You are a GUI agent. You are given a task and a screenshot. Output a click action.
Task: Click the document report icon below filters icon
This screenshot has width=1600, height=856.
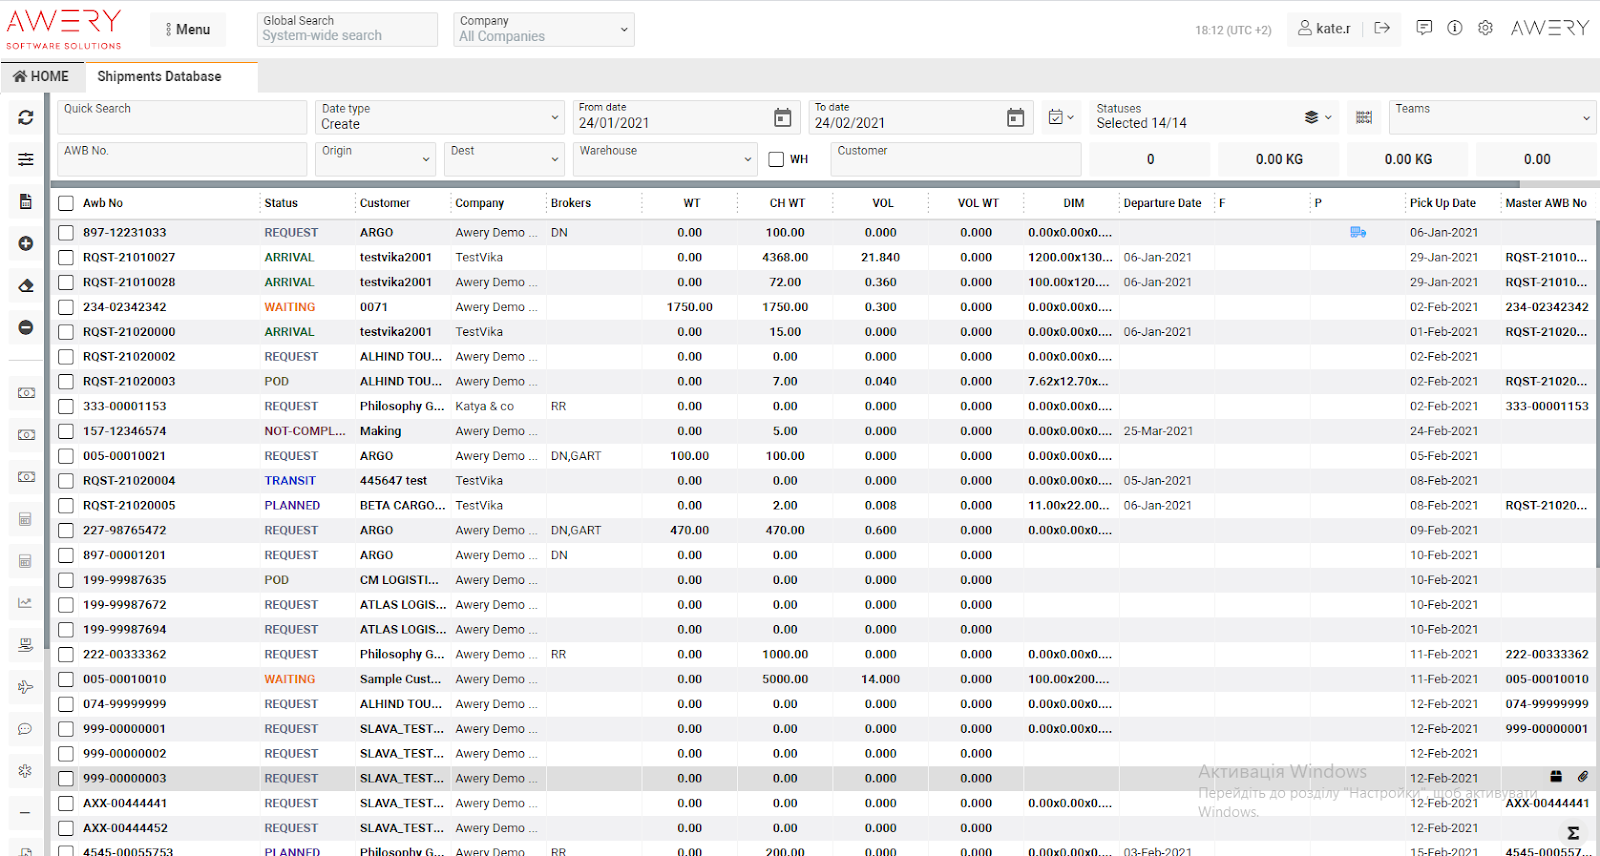(26, 201)
